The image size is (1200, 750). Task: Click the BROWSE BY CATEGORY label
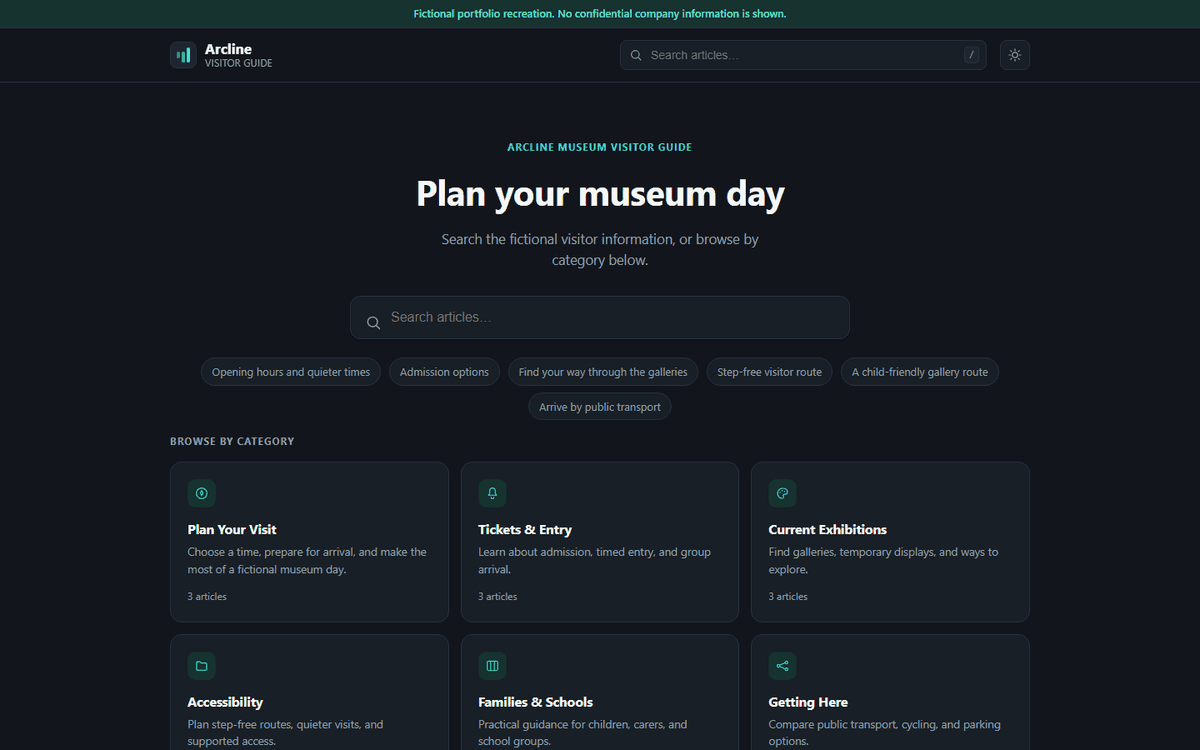pos(232,441)
